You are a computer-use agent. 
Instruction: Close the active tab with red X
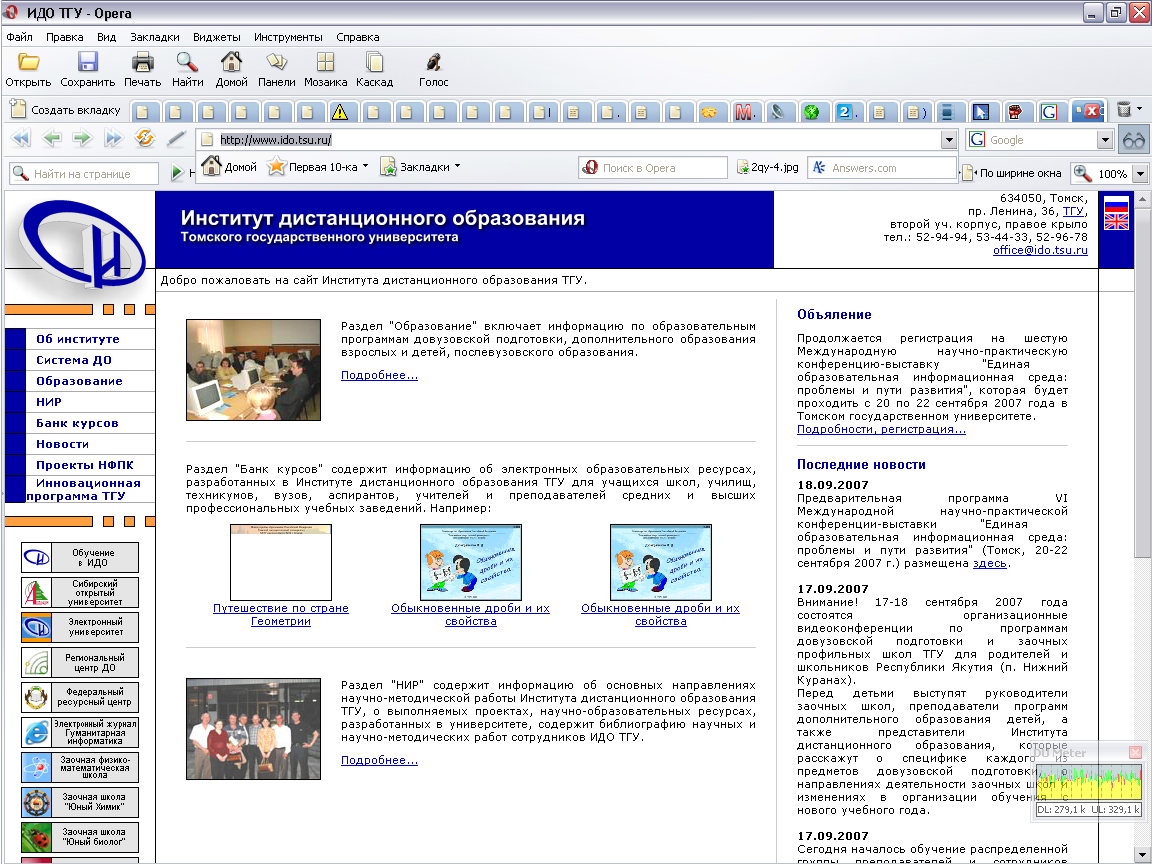1091,111
